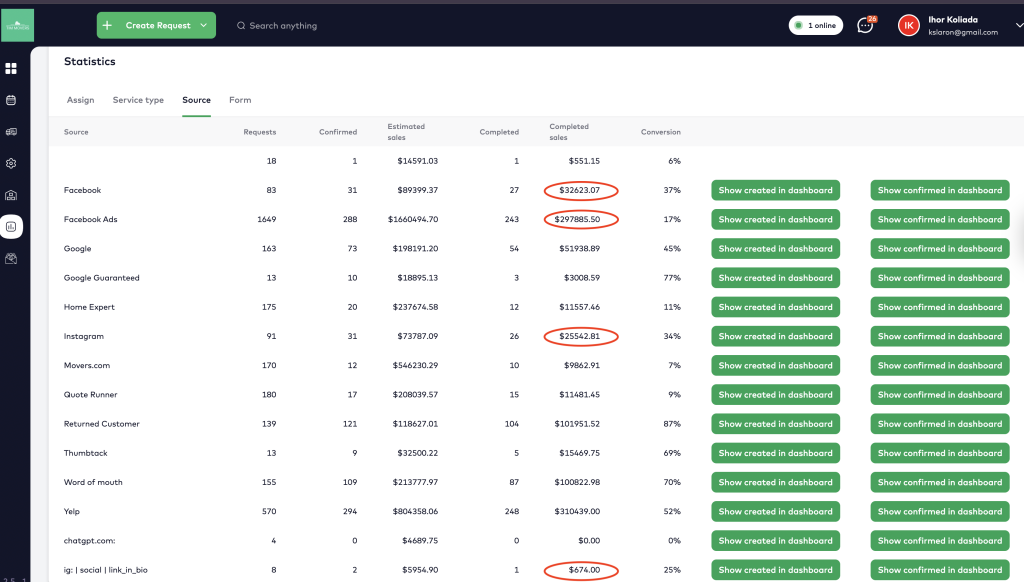Expand the Create Request dropdown

(x=205, y=25)
